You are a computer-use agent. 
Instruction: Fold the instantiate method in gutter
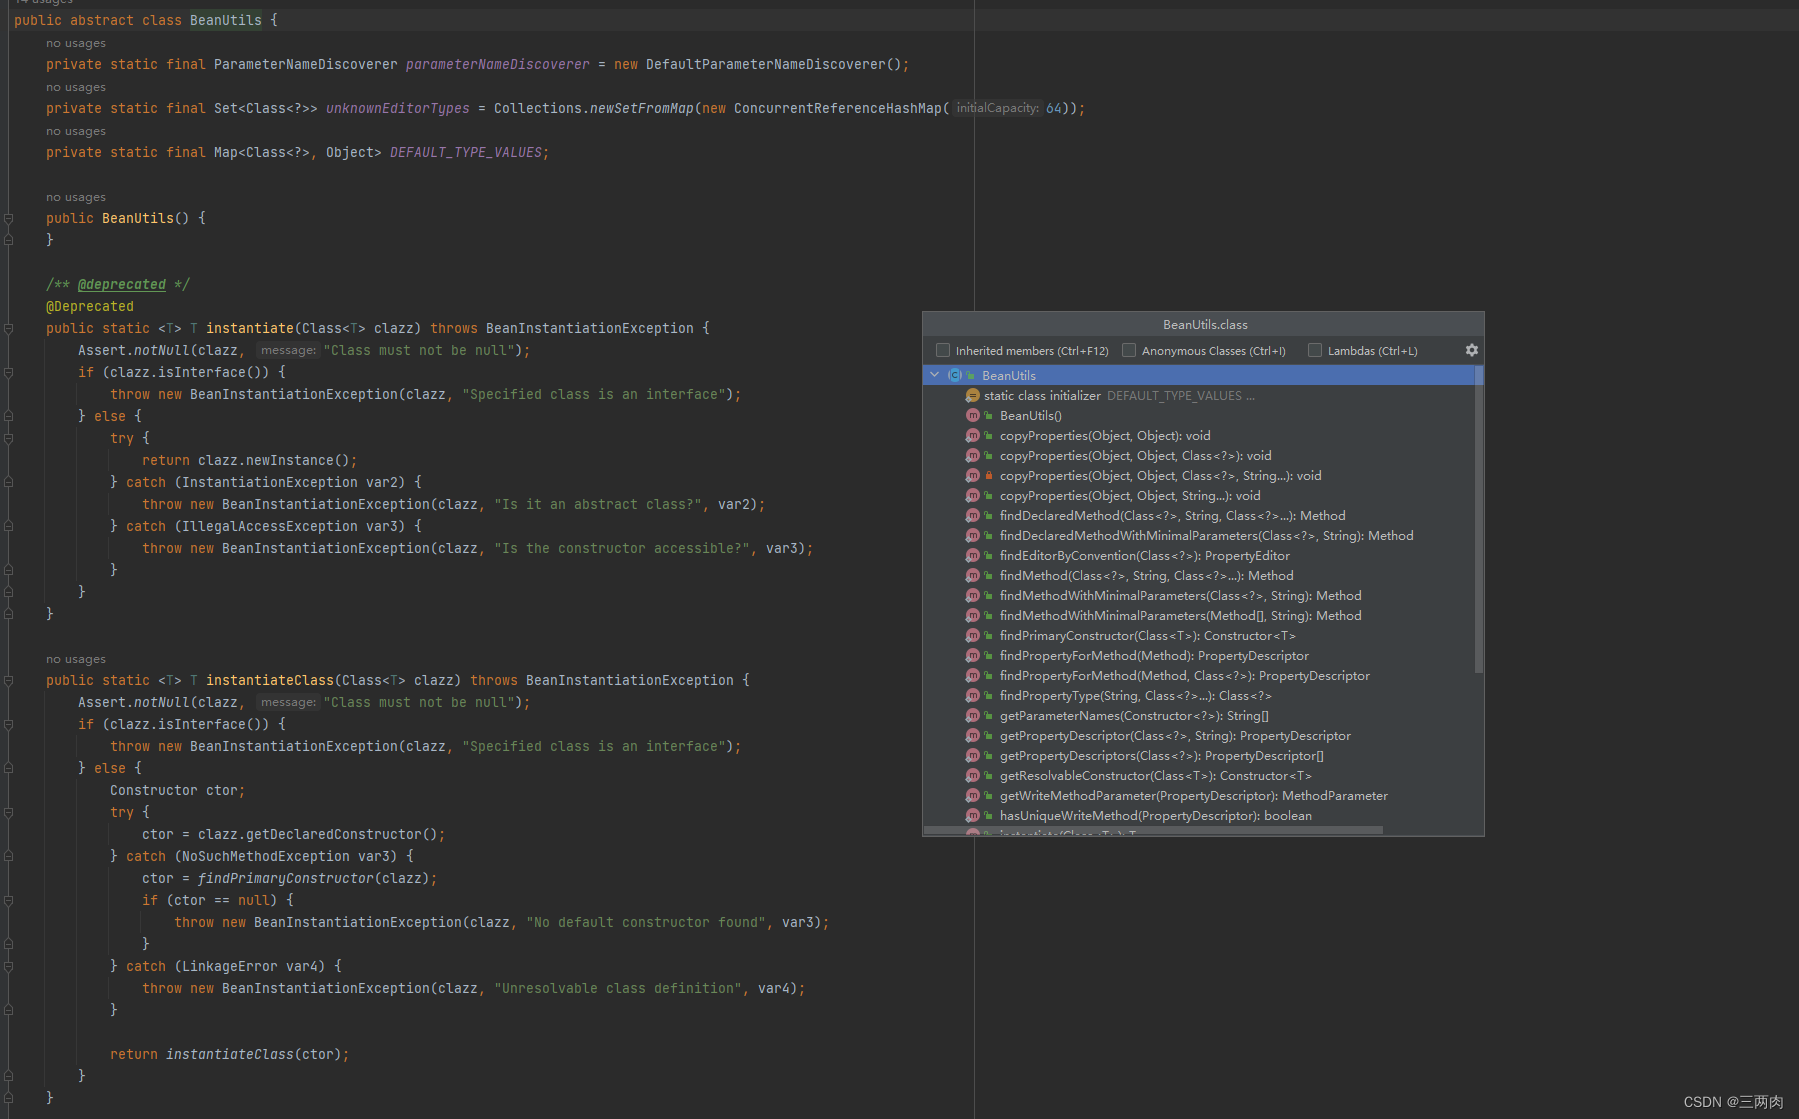pyautogui.click(x=8, y=328)
